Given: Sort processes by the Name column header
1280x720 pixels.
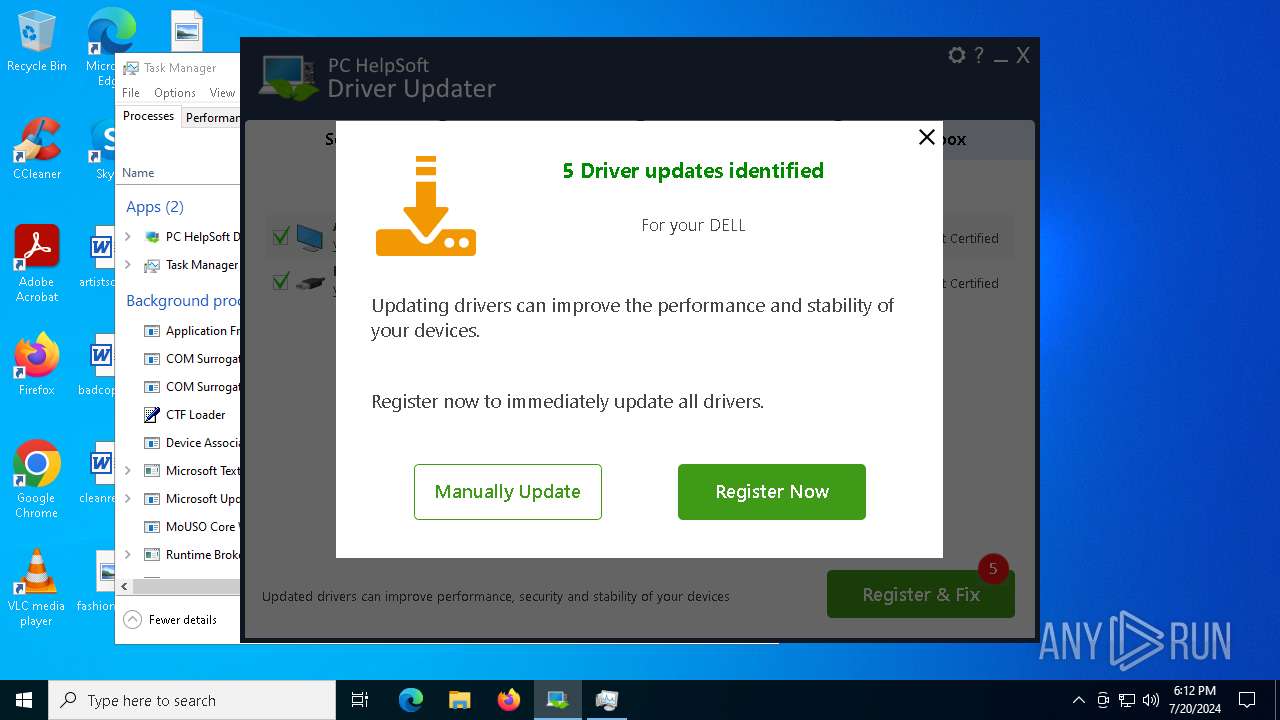Looking at the screenshot, I should click(x=138, y=173).
